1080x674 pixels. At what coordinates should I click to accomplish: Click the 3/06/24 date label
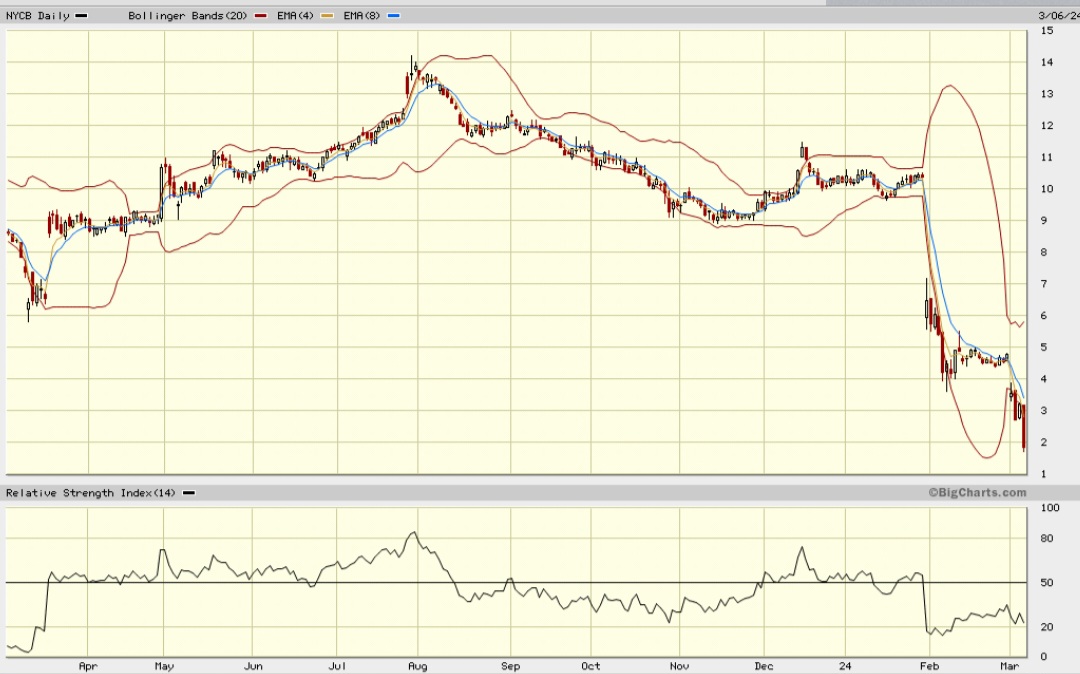click(1058, 15)
